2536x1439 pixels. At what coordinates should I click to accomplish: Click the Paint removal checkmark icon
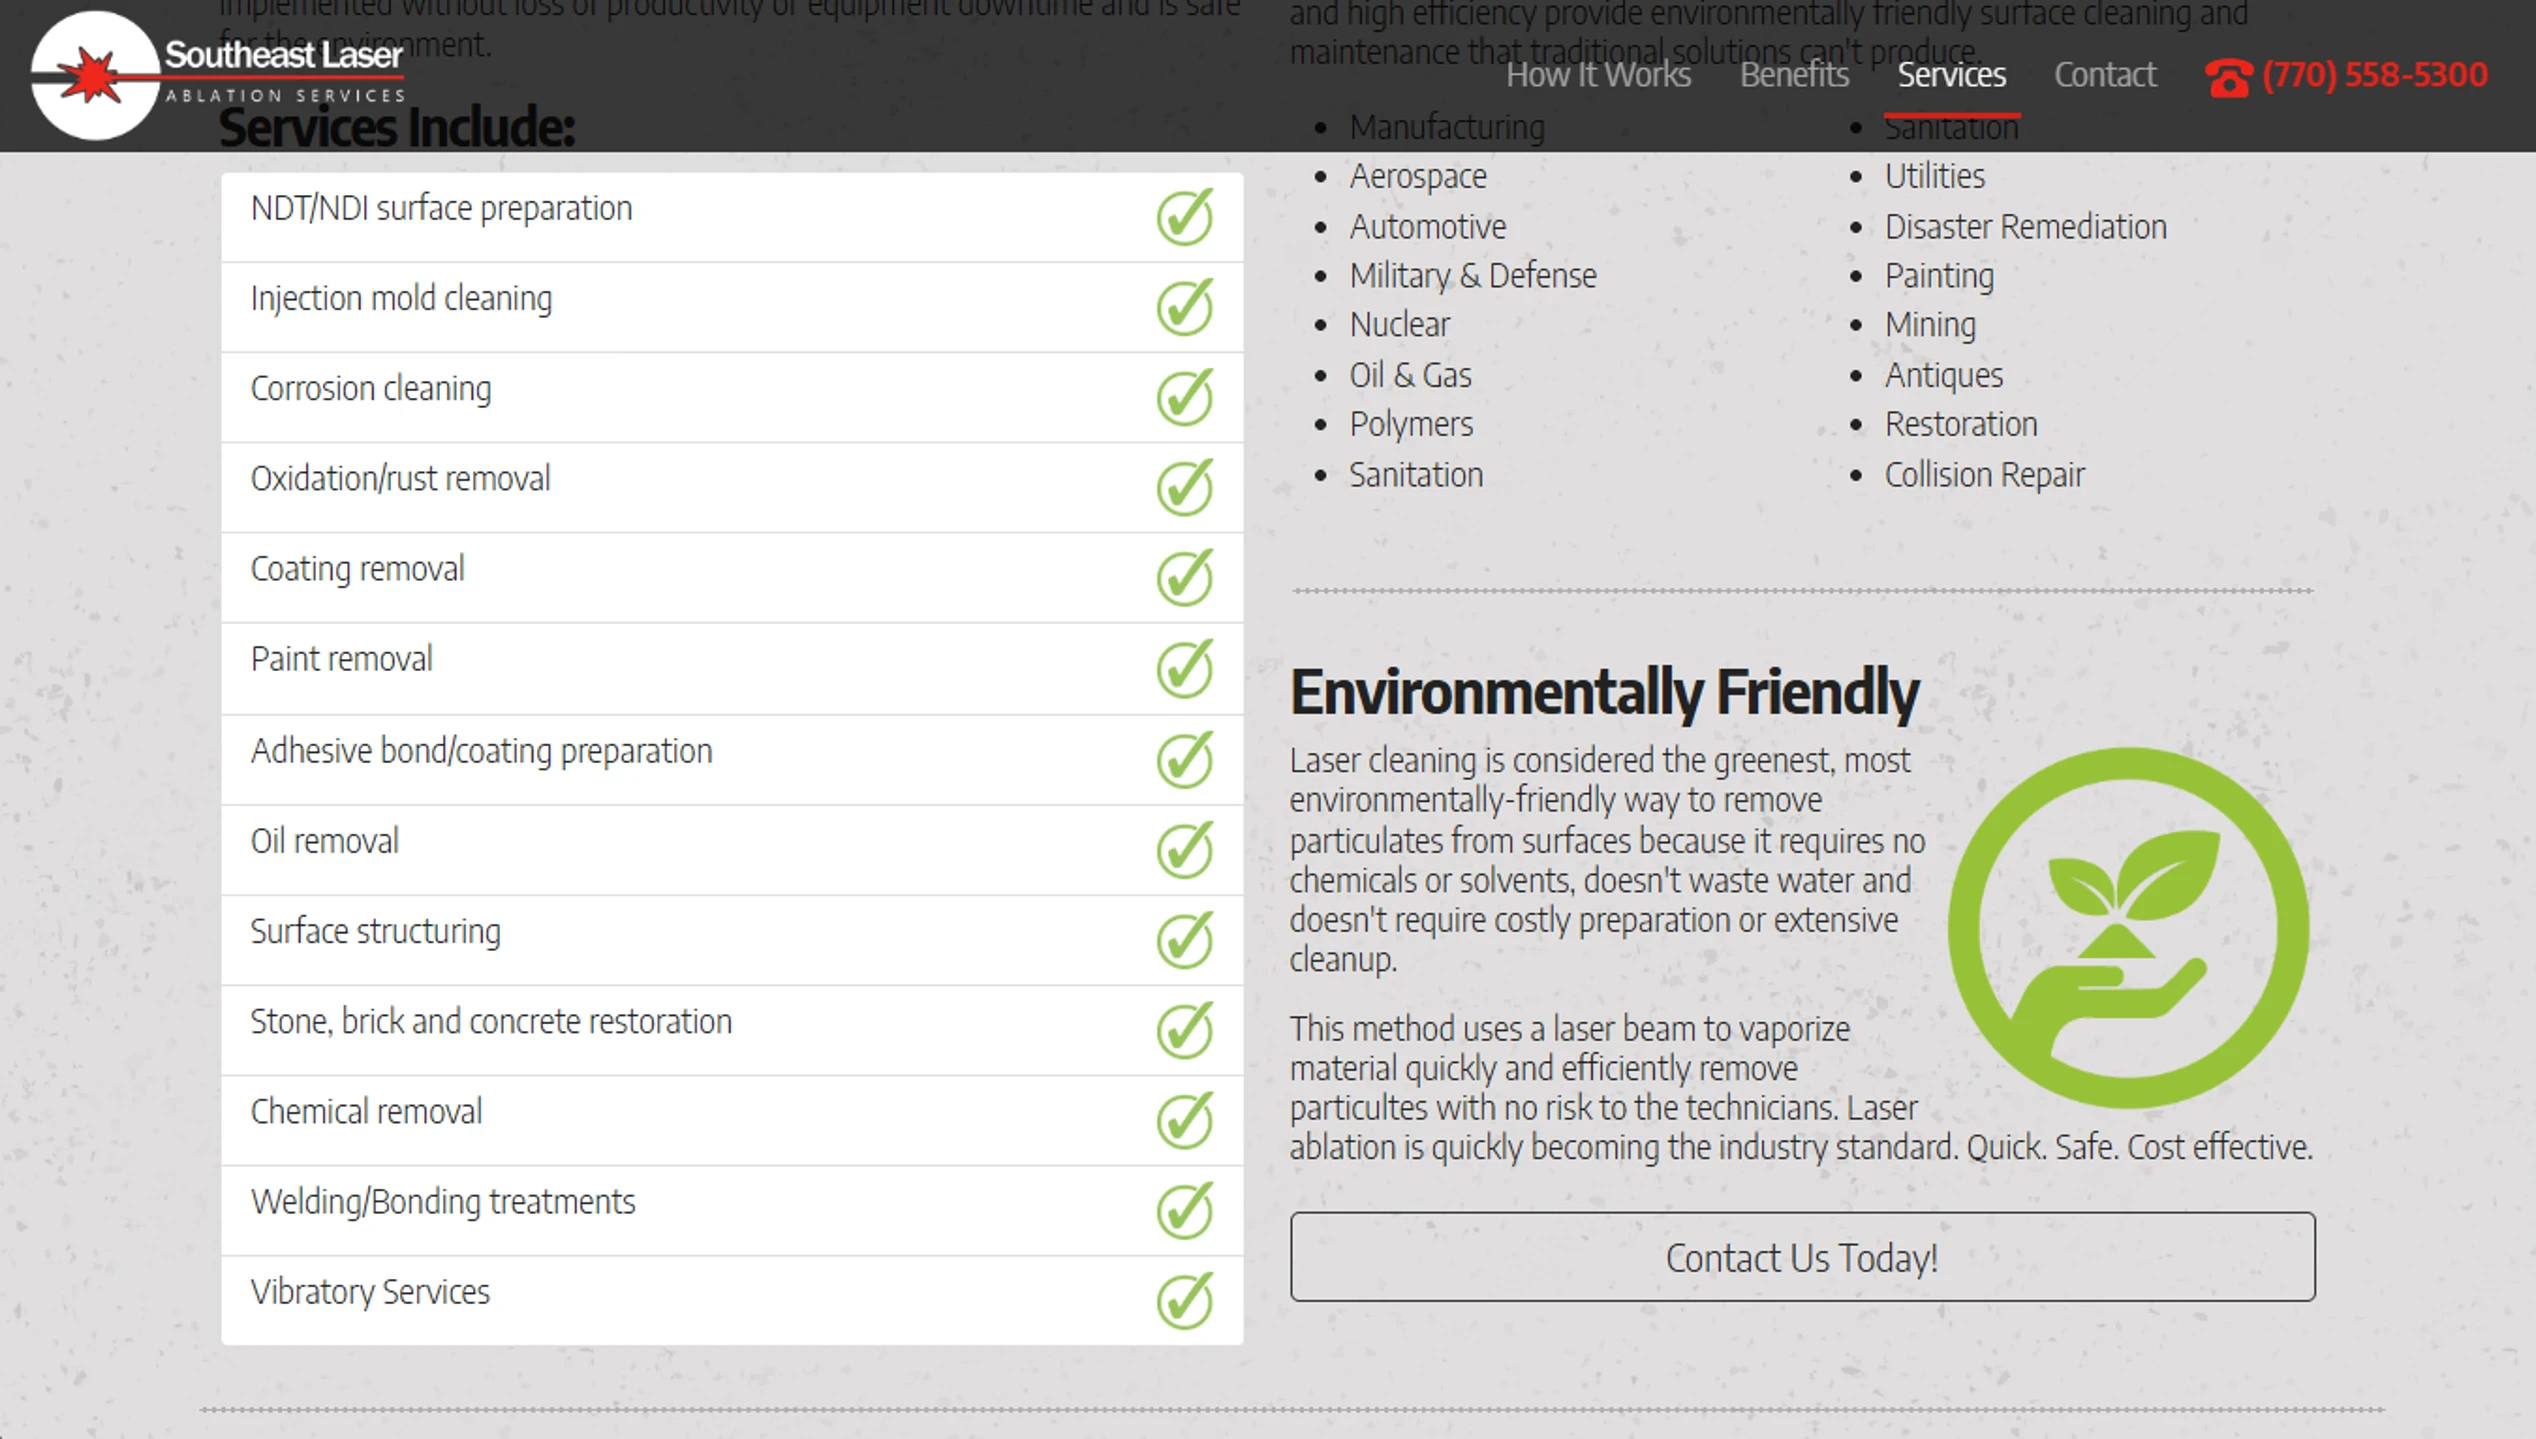1185,668
